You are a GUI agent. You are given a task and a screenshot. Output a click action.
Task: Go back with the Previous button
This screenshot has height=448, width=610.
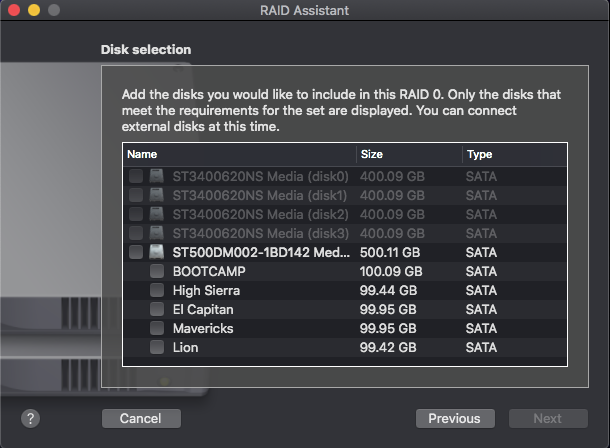coord(455,418)
